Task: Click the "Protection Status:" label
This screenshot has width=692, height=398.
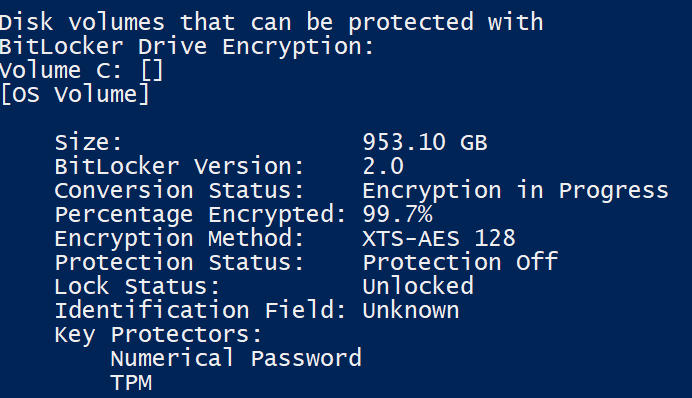Action: coord(180,263)
